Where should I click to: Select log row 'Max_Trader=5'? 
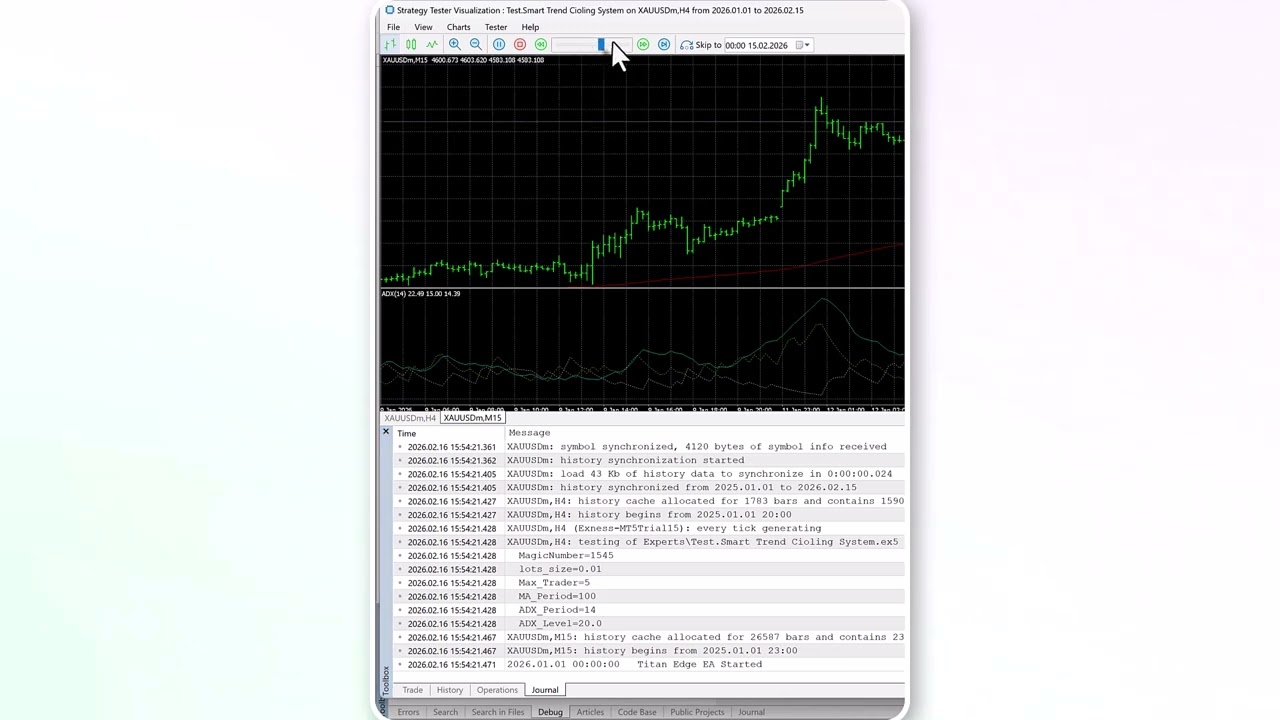coord(650,583)
